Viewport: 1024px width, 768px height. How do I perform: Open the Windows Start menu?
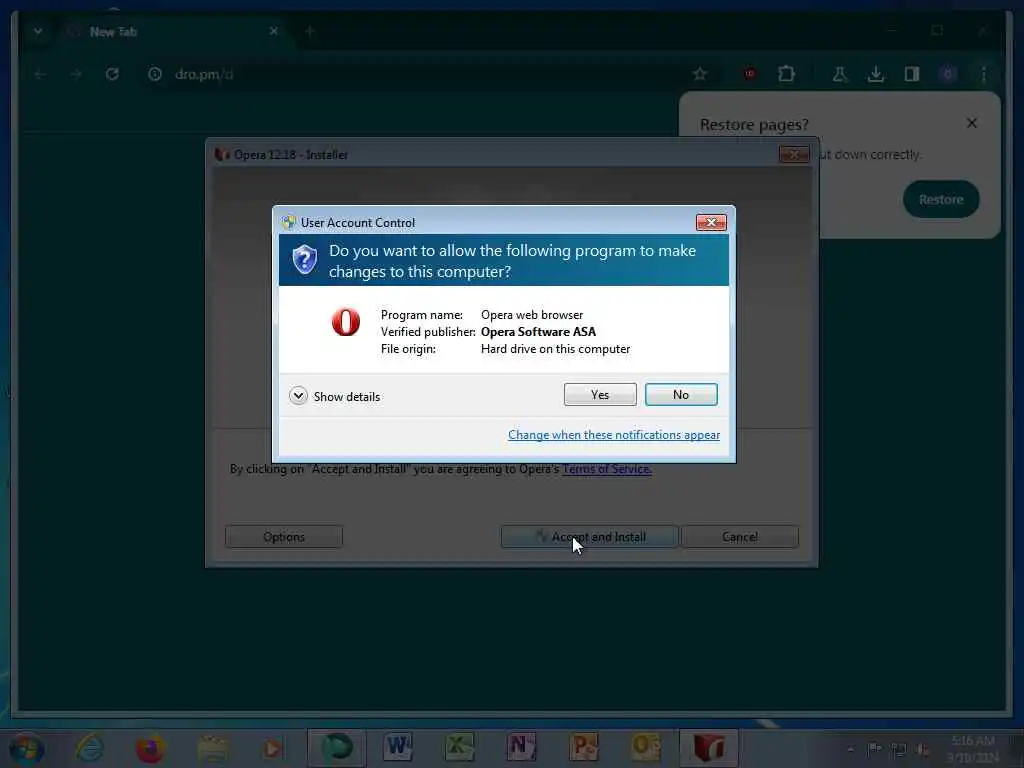click(26, 748)
